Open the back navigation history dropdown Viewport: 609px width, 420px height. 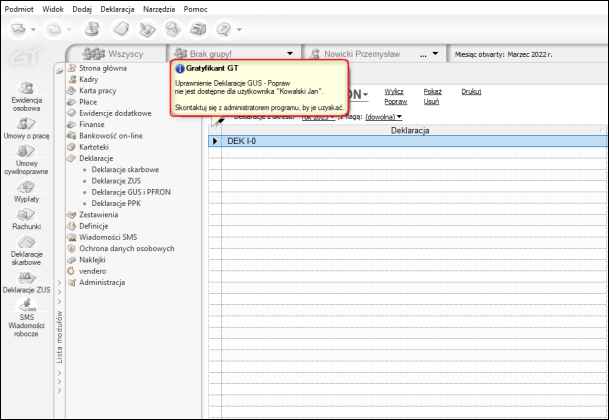[x=33, y=29]
